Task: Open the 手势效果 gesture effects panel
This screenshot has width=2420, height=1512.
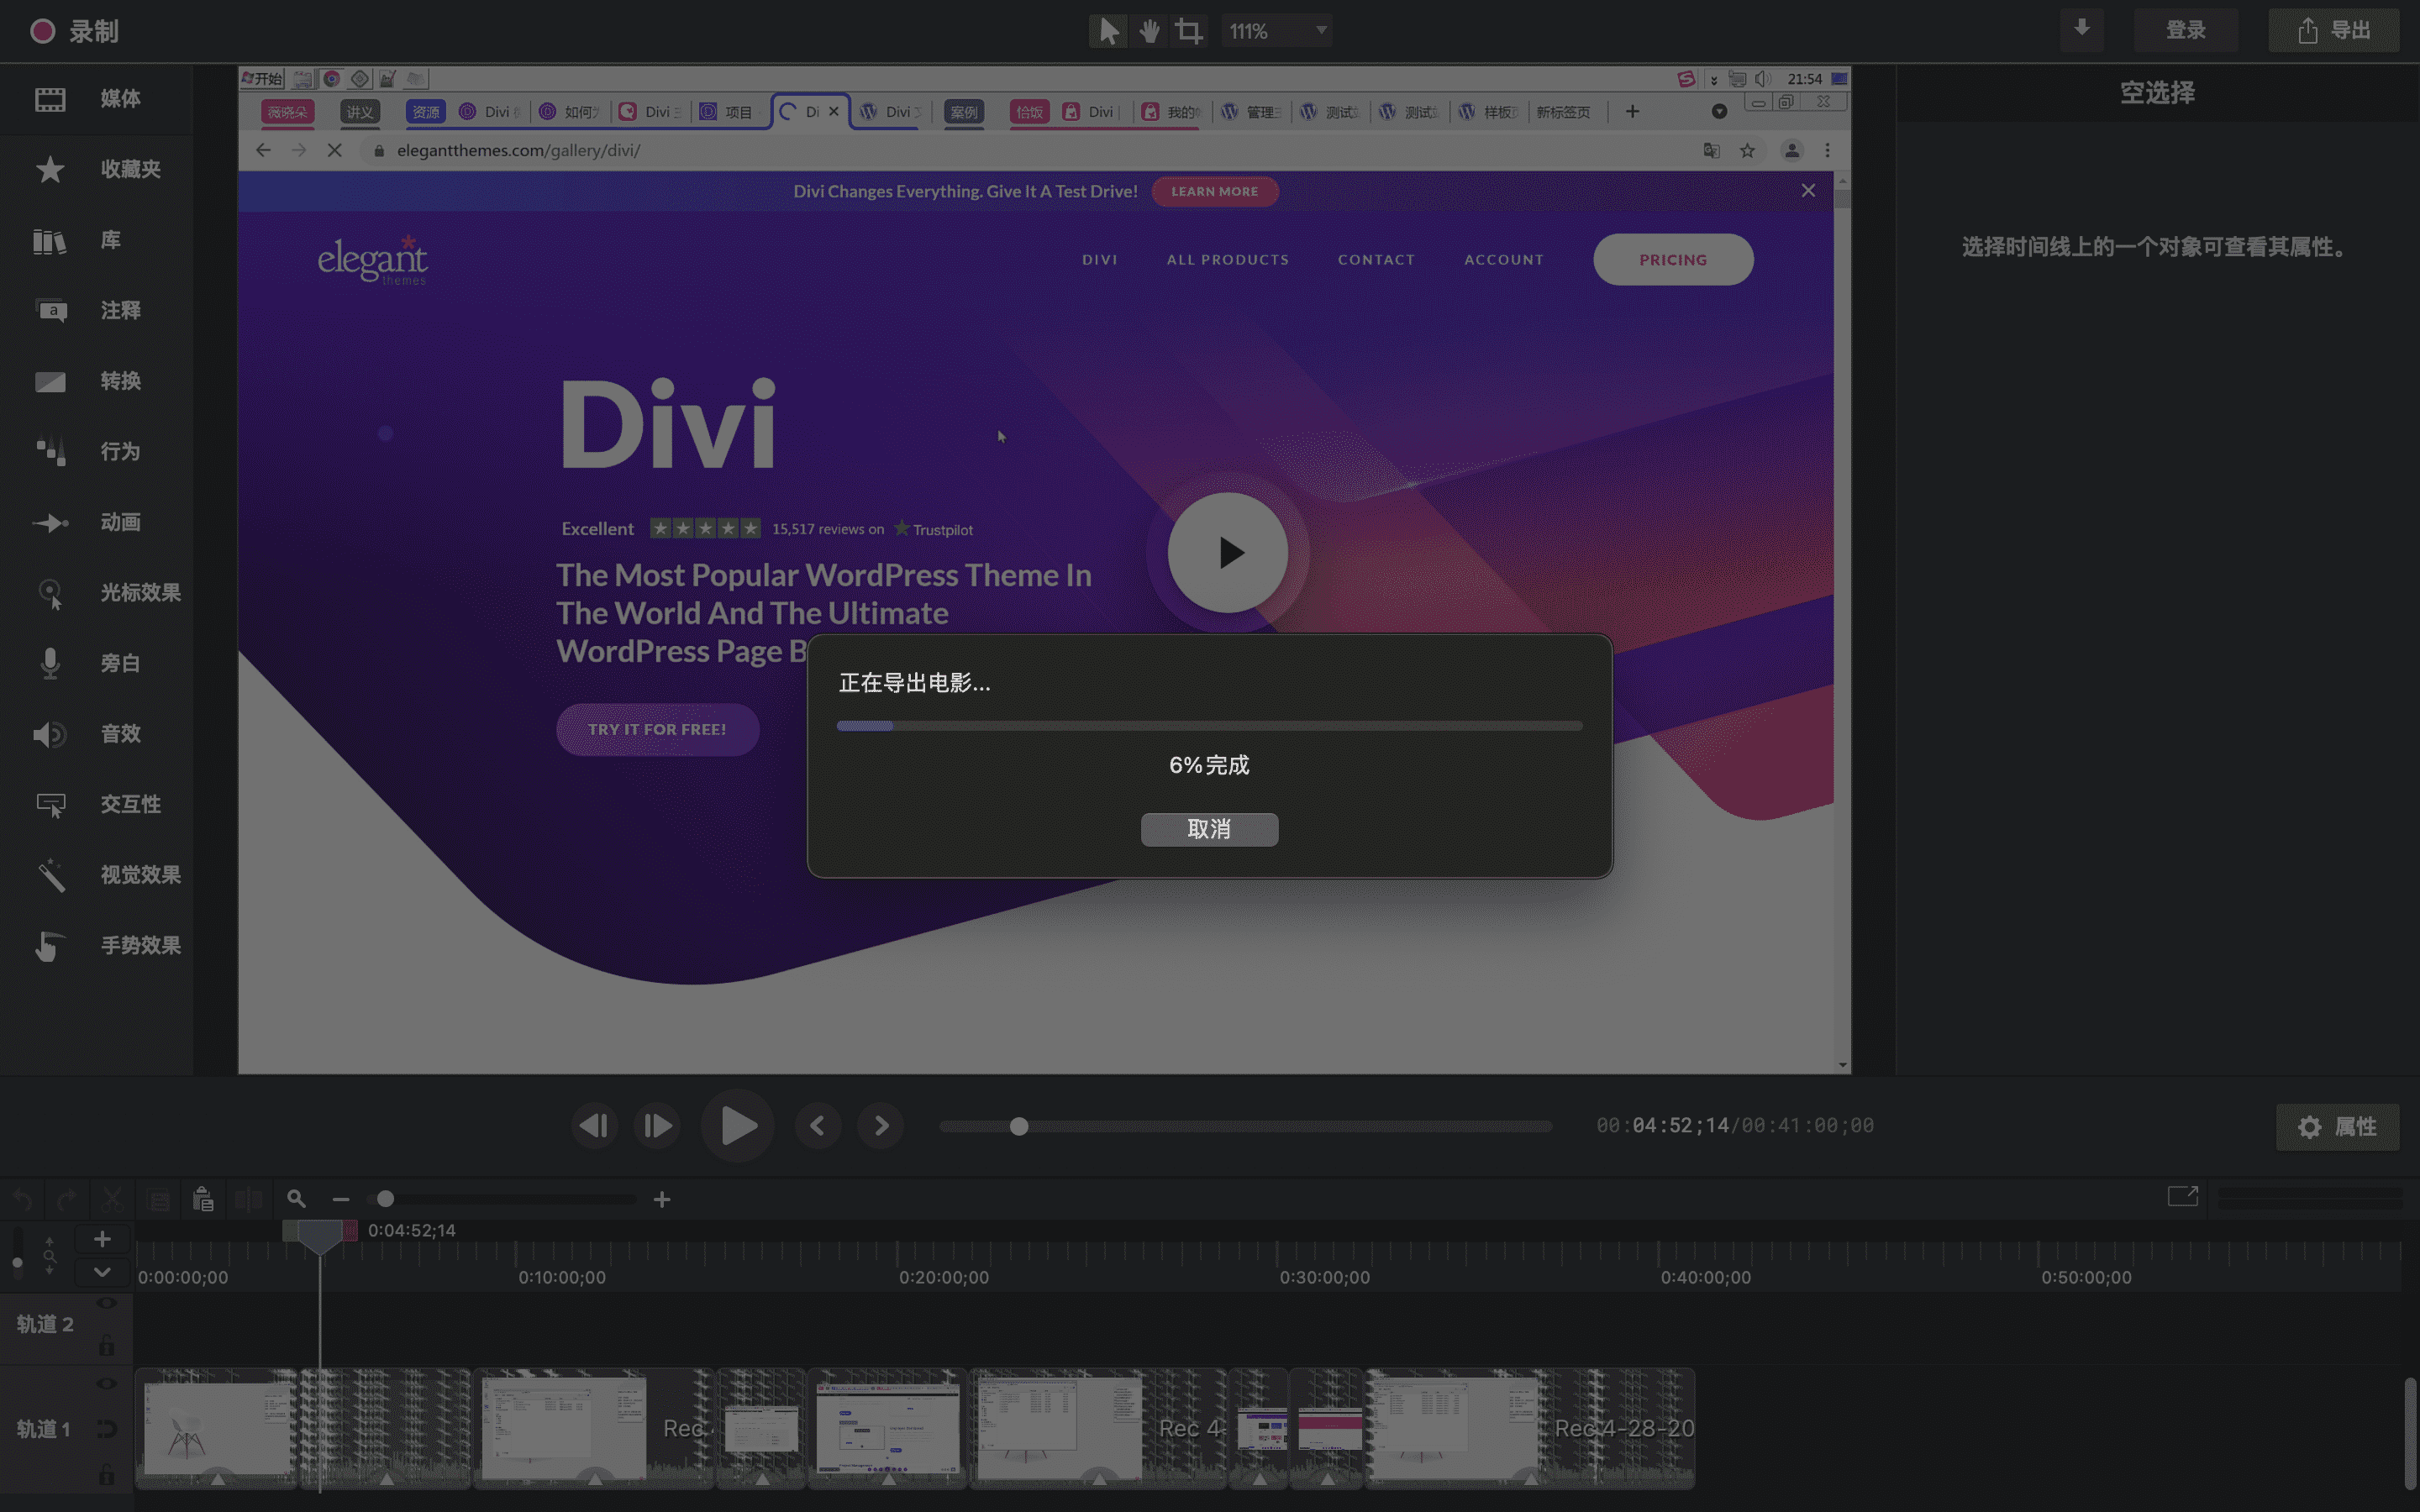Action: (x=96, y=945)
